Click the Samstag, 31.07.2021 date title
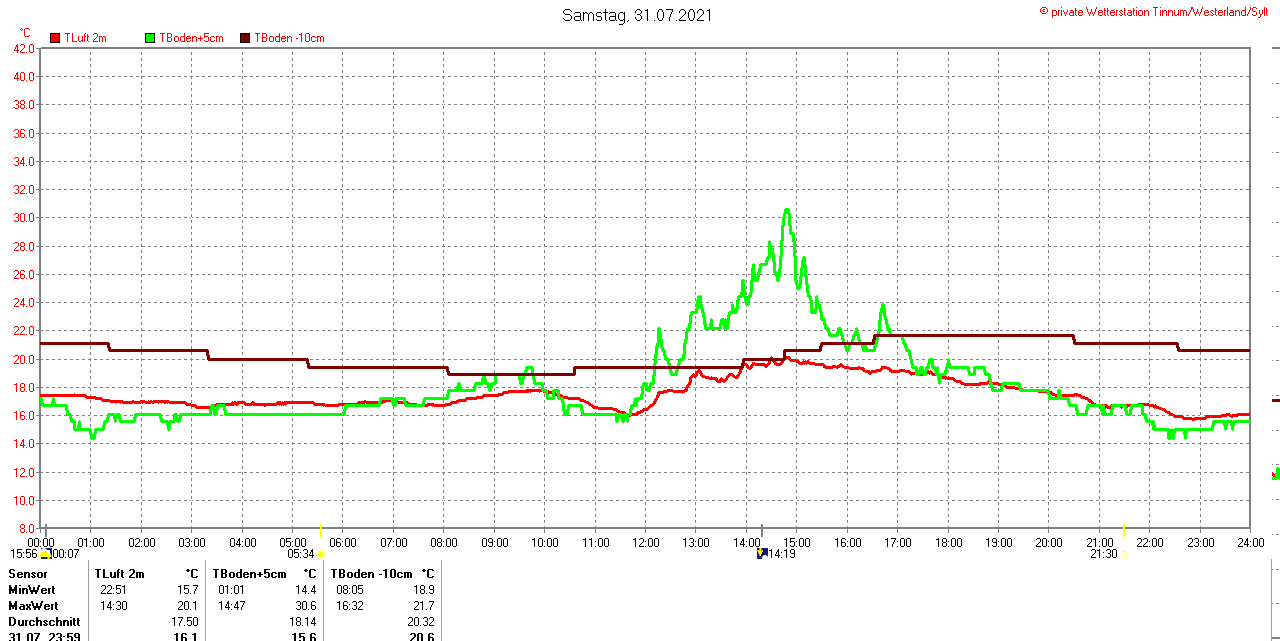 [637, 15]
